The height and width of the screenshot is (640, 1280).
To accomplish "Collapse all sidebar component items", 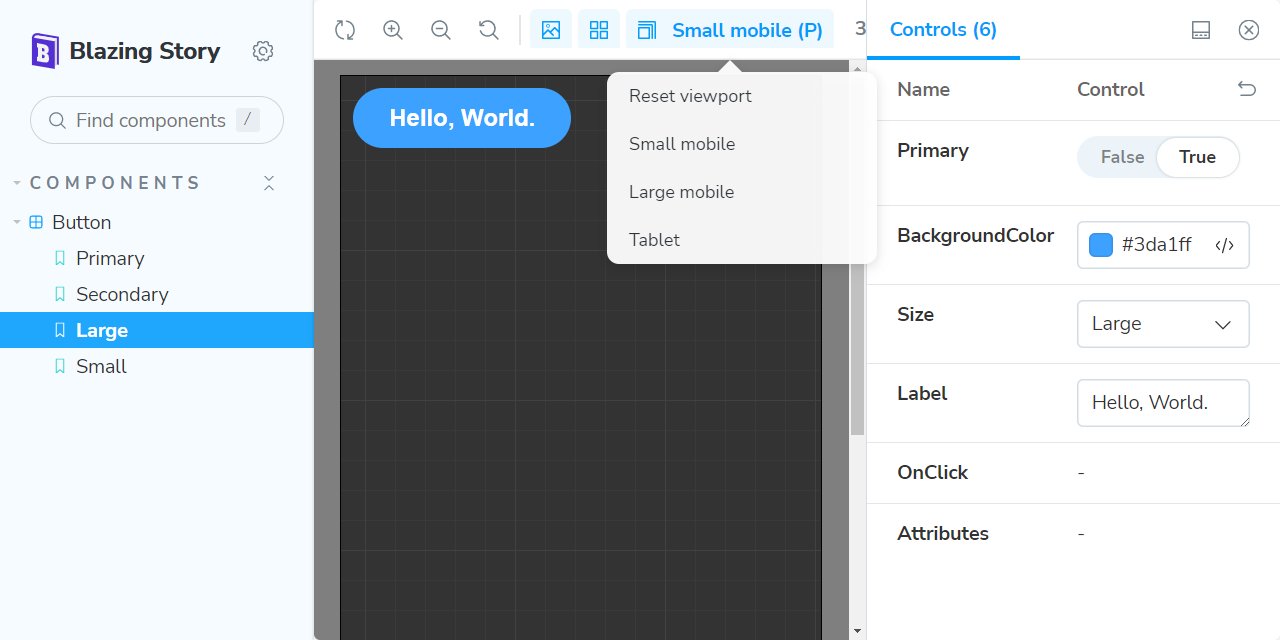I will click(x=268, y=184).
